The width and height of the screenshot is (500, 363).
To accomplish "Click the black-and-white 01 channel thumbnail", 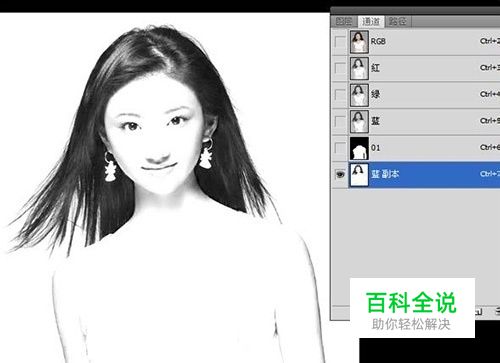I will coord(359,148).
